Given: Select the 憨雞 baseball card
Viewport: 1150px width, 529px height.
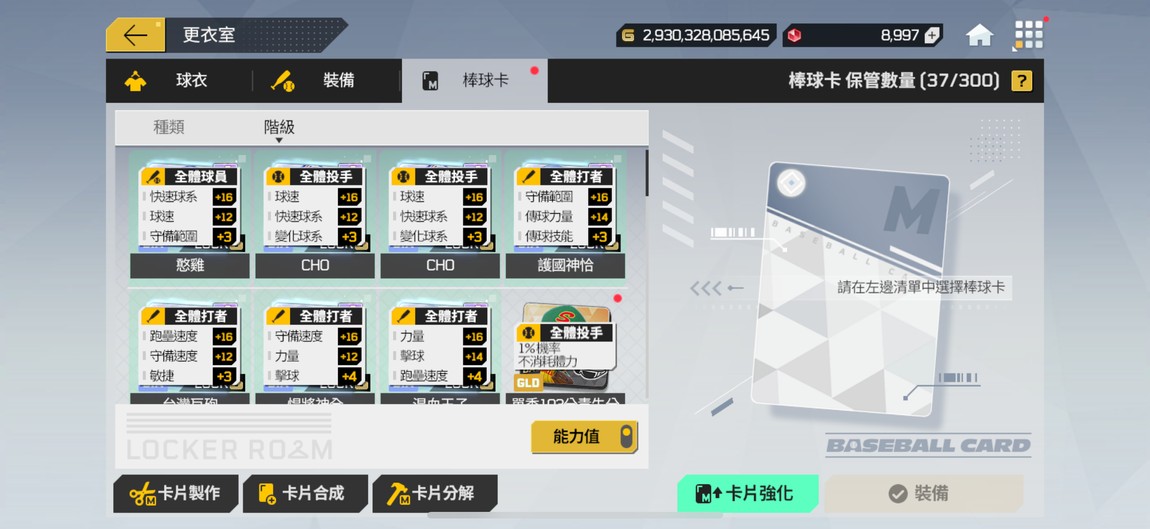Looking at the screenshot, I should click(190, 214).
